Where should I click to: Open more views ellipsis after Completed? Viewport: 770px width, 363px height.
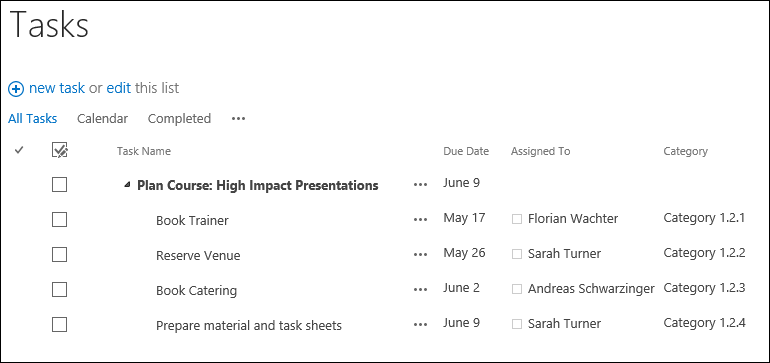[x=238, y=119]
